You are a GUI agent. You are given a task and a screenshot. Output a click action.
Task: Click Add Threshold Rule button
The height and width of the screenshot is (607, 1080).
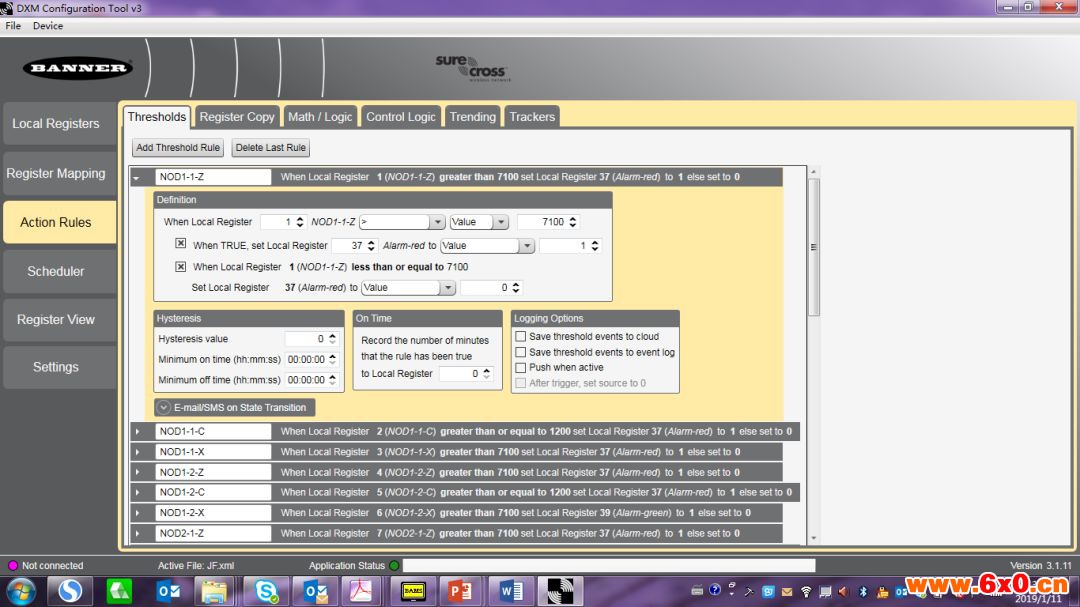click(178, 147)
